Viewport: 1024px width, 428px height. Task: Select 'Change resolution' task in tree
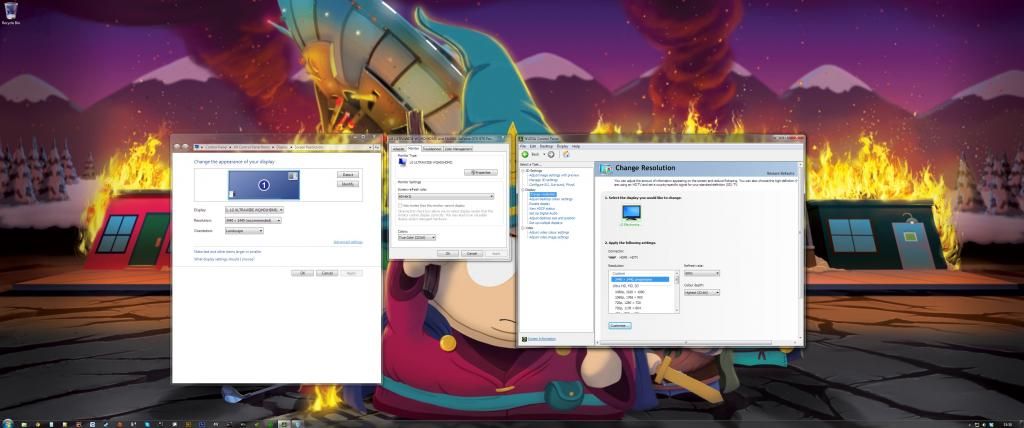click(543, 194)
